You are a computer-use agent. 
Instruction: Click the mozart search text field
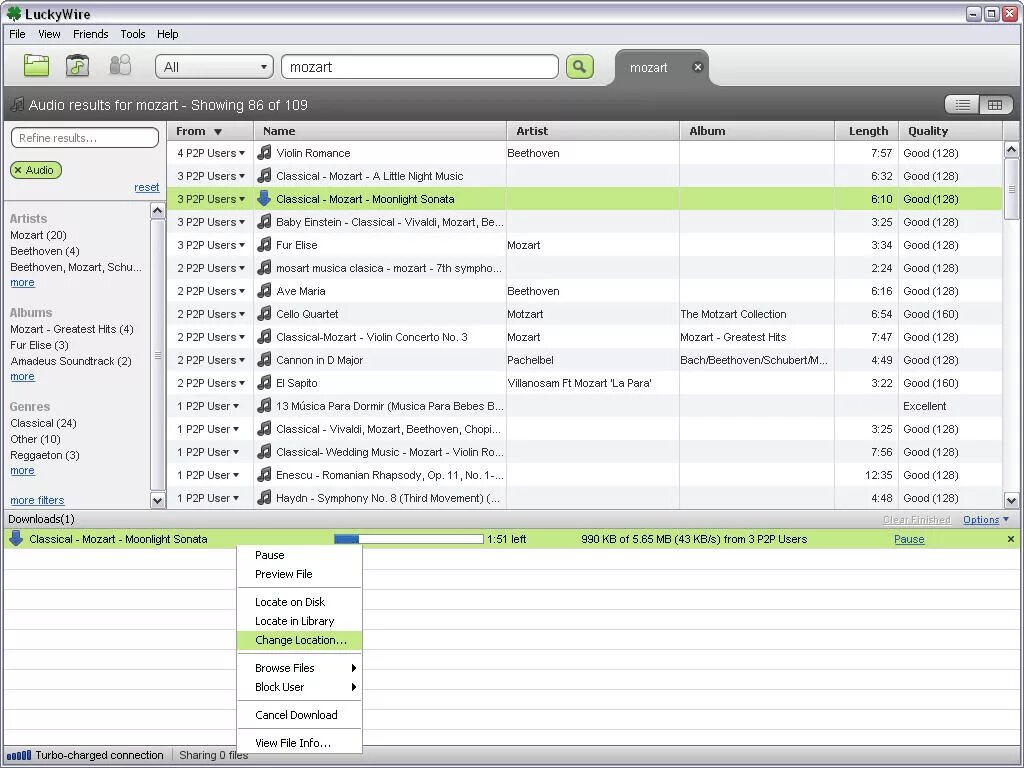click(x=420, y=67)
